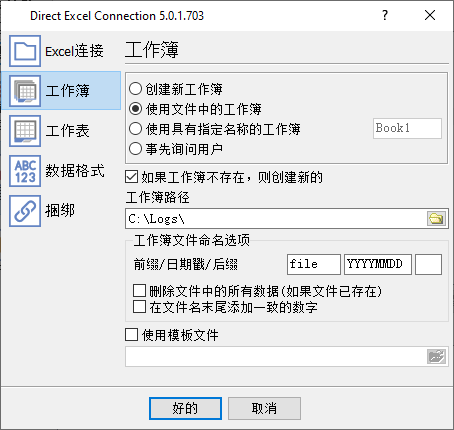Click the template file path field
This screenshot has width=454, height=430.
(x=276, y=356)
